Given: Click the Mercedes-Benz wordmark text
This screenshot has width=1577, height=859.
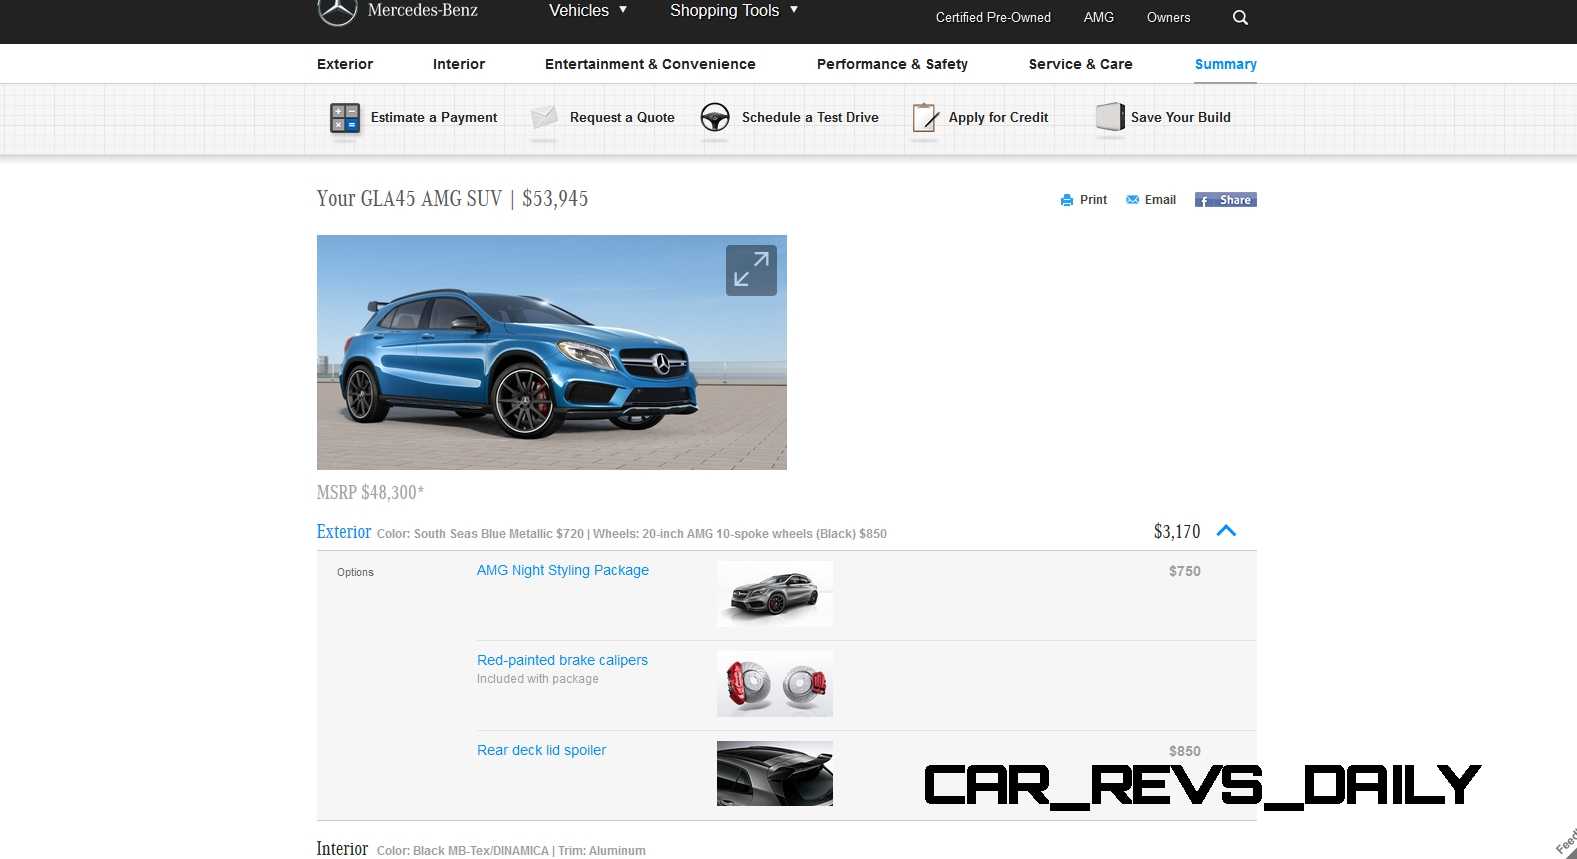Looking at the screenshot, I should pyautogui.click(x=423, y=10).
